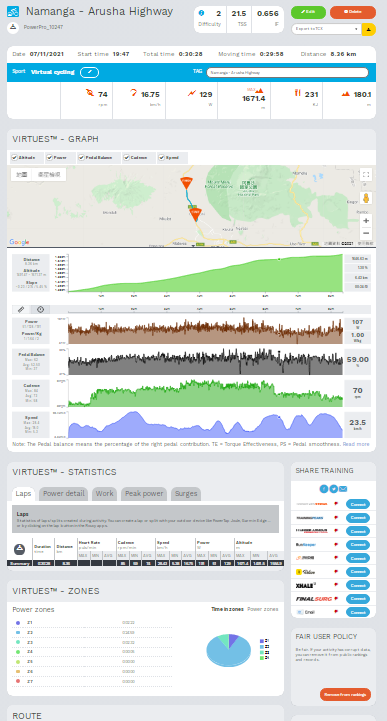Image resolution: width=387 pixels, height=721 pixels.
Task: Click the green altitude profile chart
Action: coord(205,273)
